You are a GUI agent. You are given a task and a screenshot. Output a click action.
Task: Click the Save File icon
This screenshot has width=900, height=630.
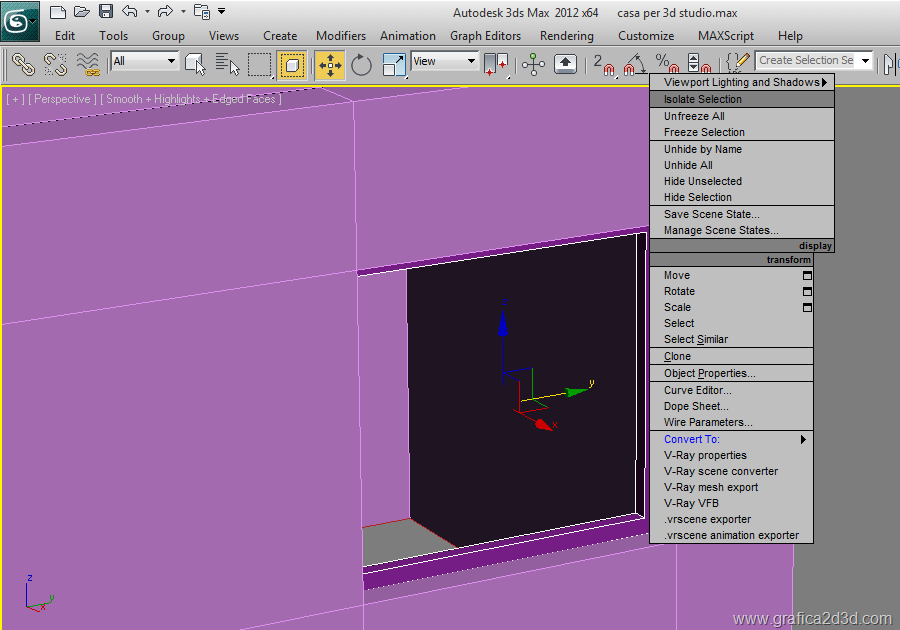pos(106,12)
